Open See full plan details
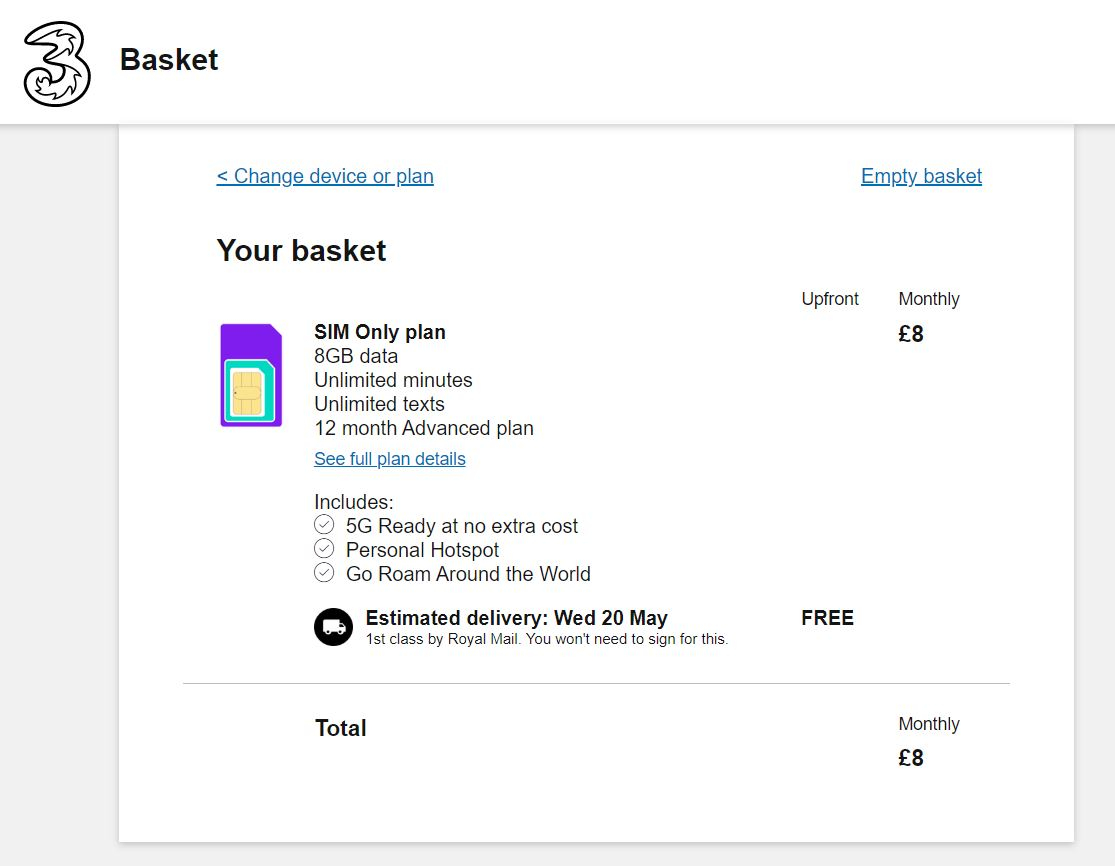Viewport: 1115px width, 866px height. 390,459
